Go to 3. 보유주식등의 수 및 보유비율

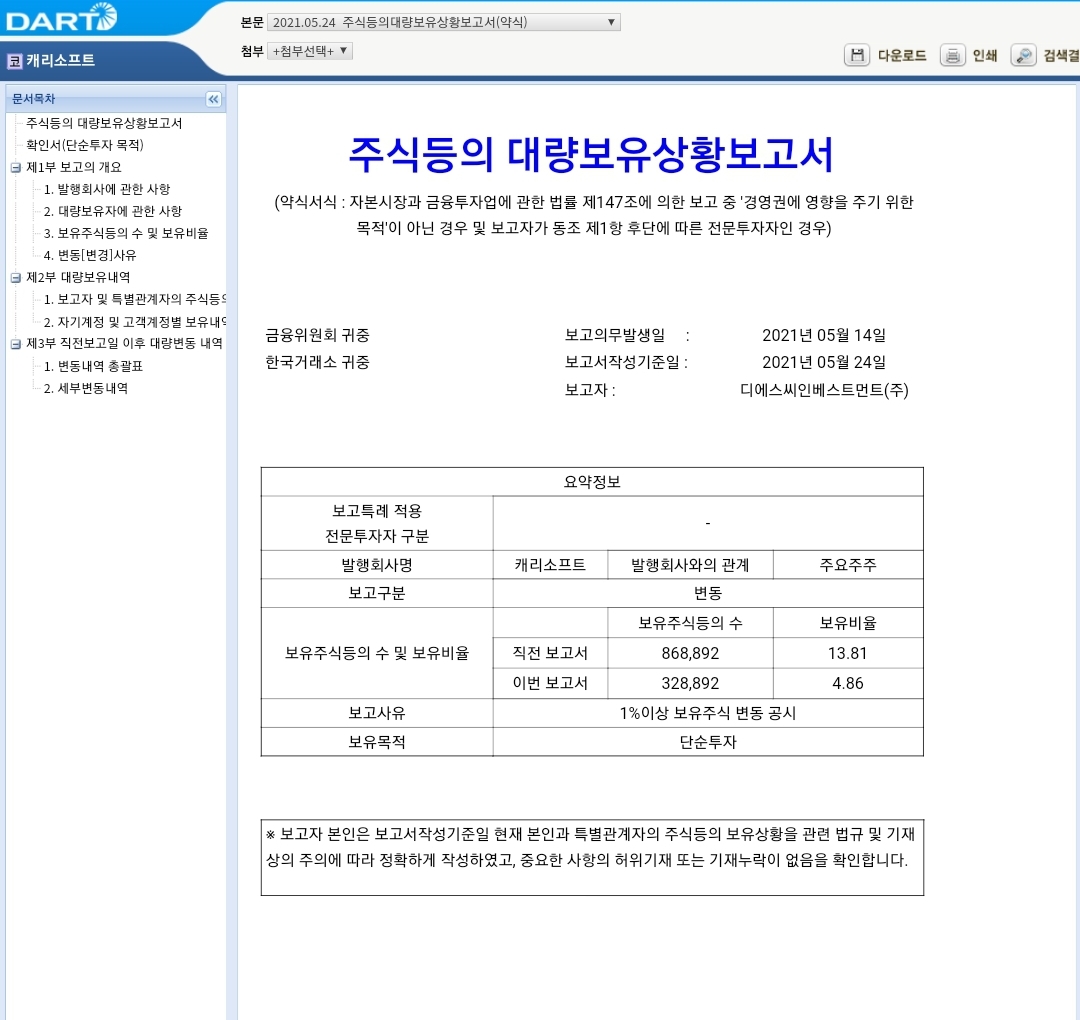point(126,233)
